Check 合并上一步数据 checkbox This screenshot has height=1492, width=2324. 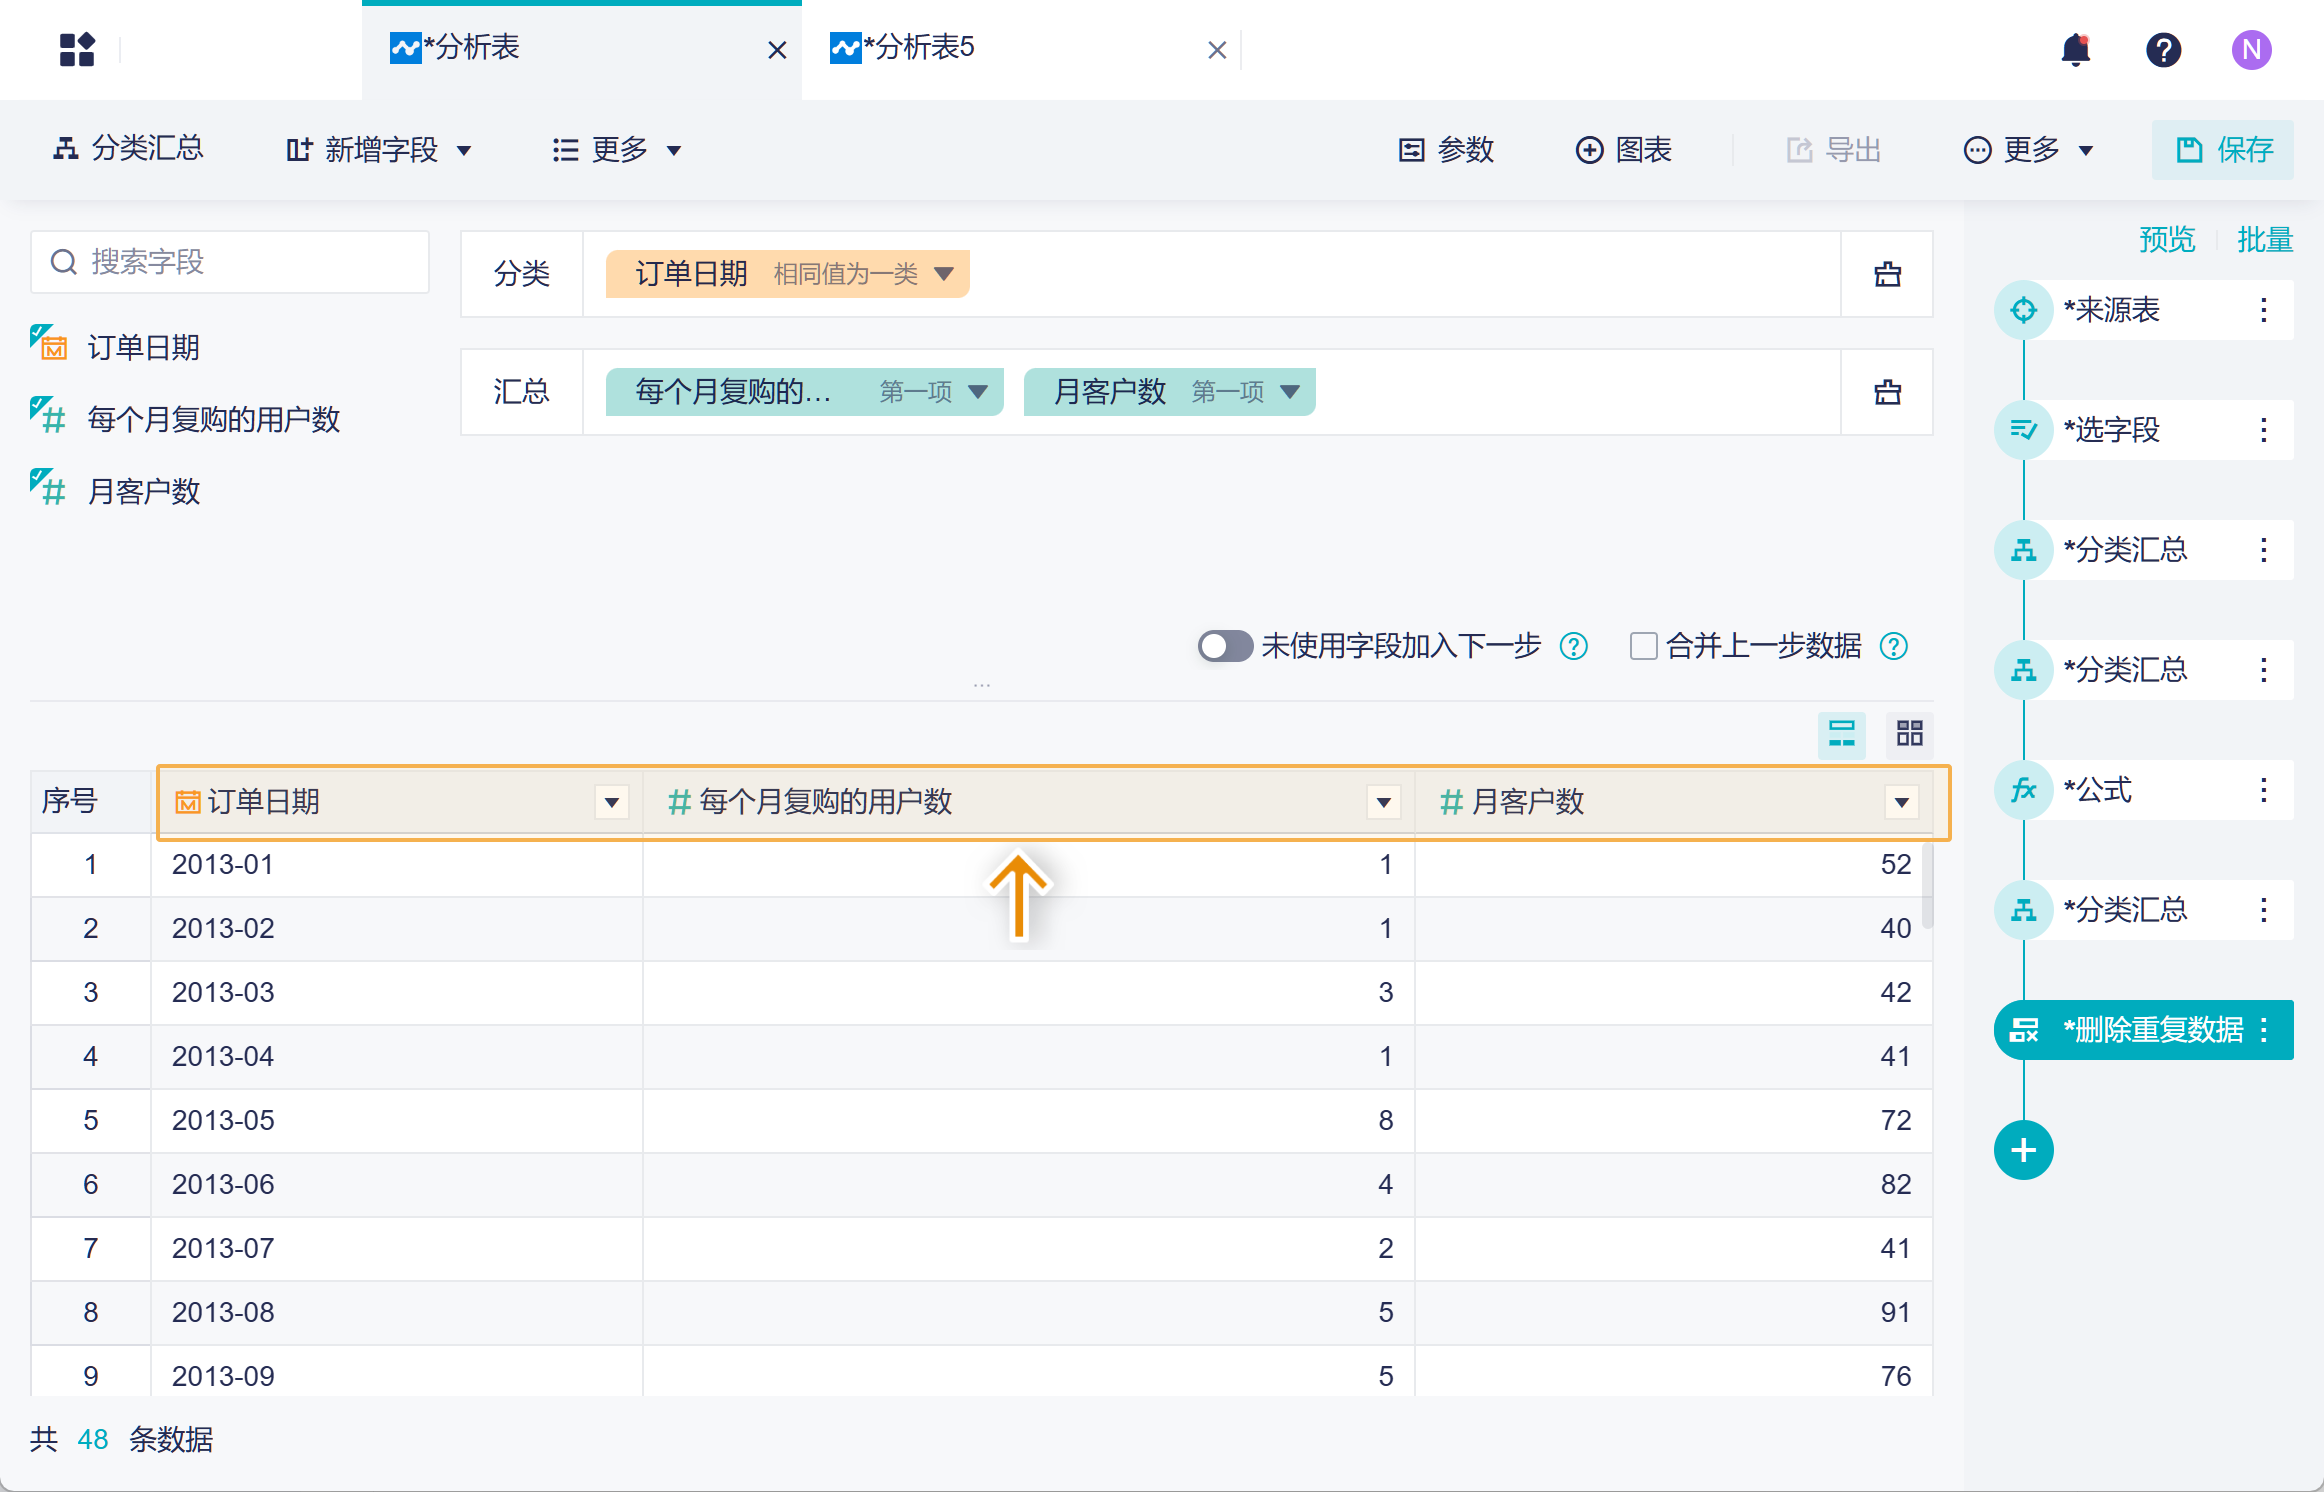pyautogui.click(x=1643, y=646)
